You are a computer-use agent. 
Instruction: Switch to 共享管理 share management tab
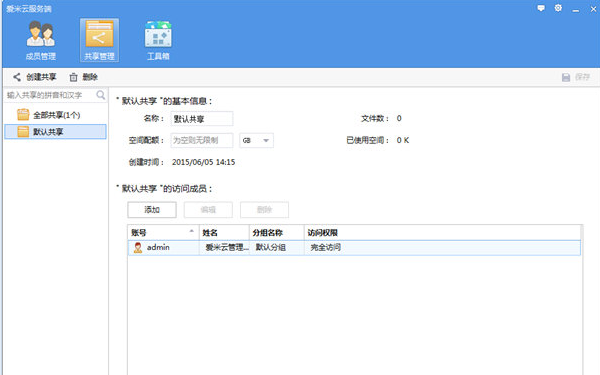pyautogui.click(x=99, y=40)
